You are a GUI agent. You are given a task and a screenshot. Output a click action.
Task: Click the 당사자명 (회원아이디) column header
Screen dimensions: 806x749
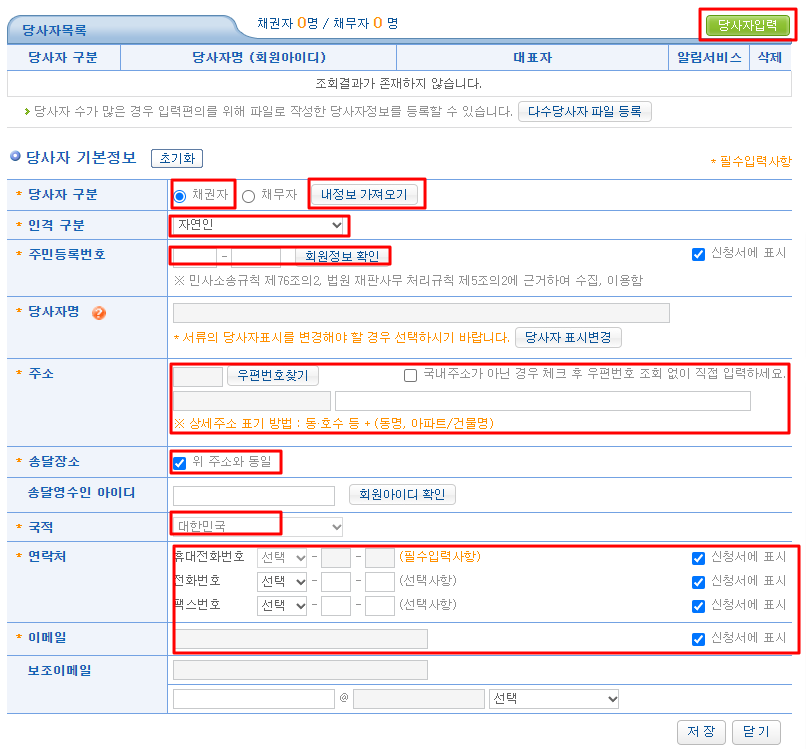259,57
